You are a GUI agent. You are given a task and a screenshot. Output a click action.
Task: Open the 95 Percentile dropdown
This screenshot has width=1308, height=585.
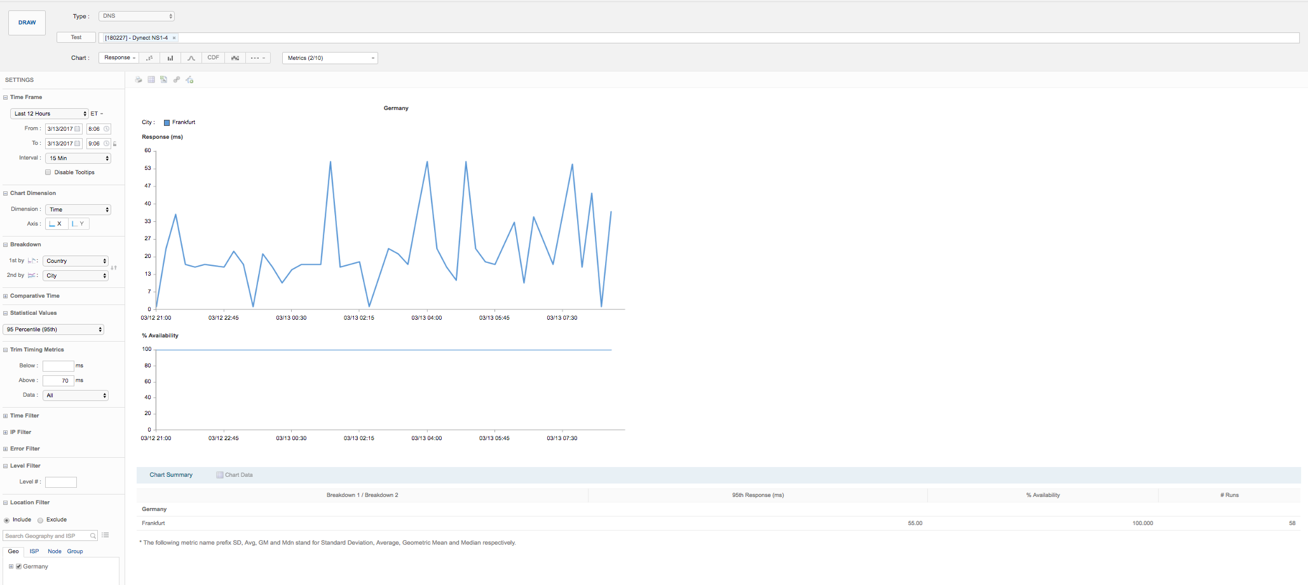click(x=54, y=330)
